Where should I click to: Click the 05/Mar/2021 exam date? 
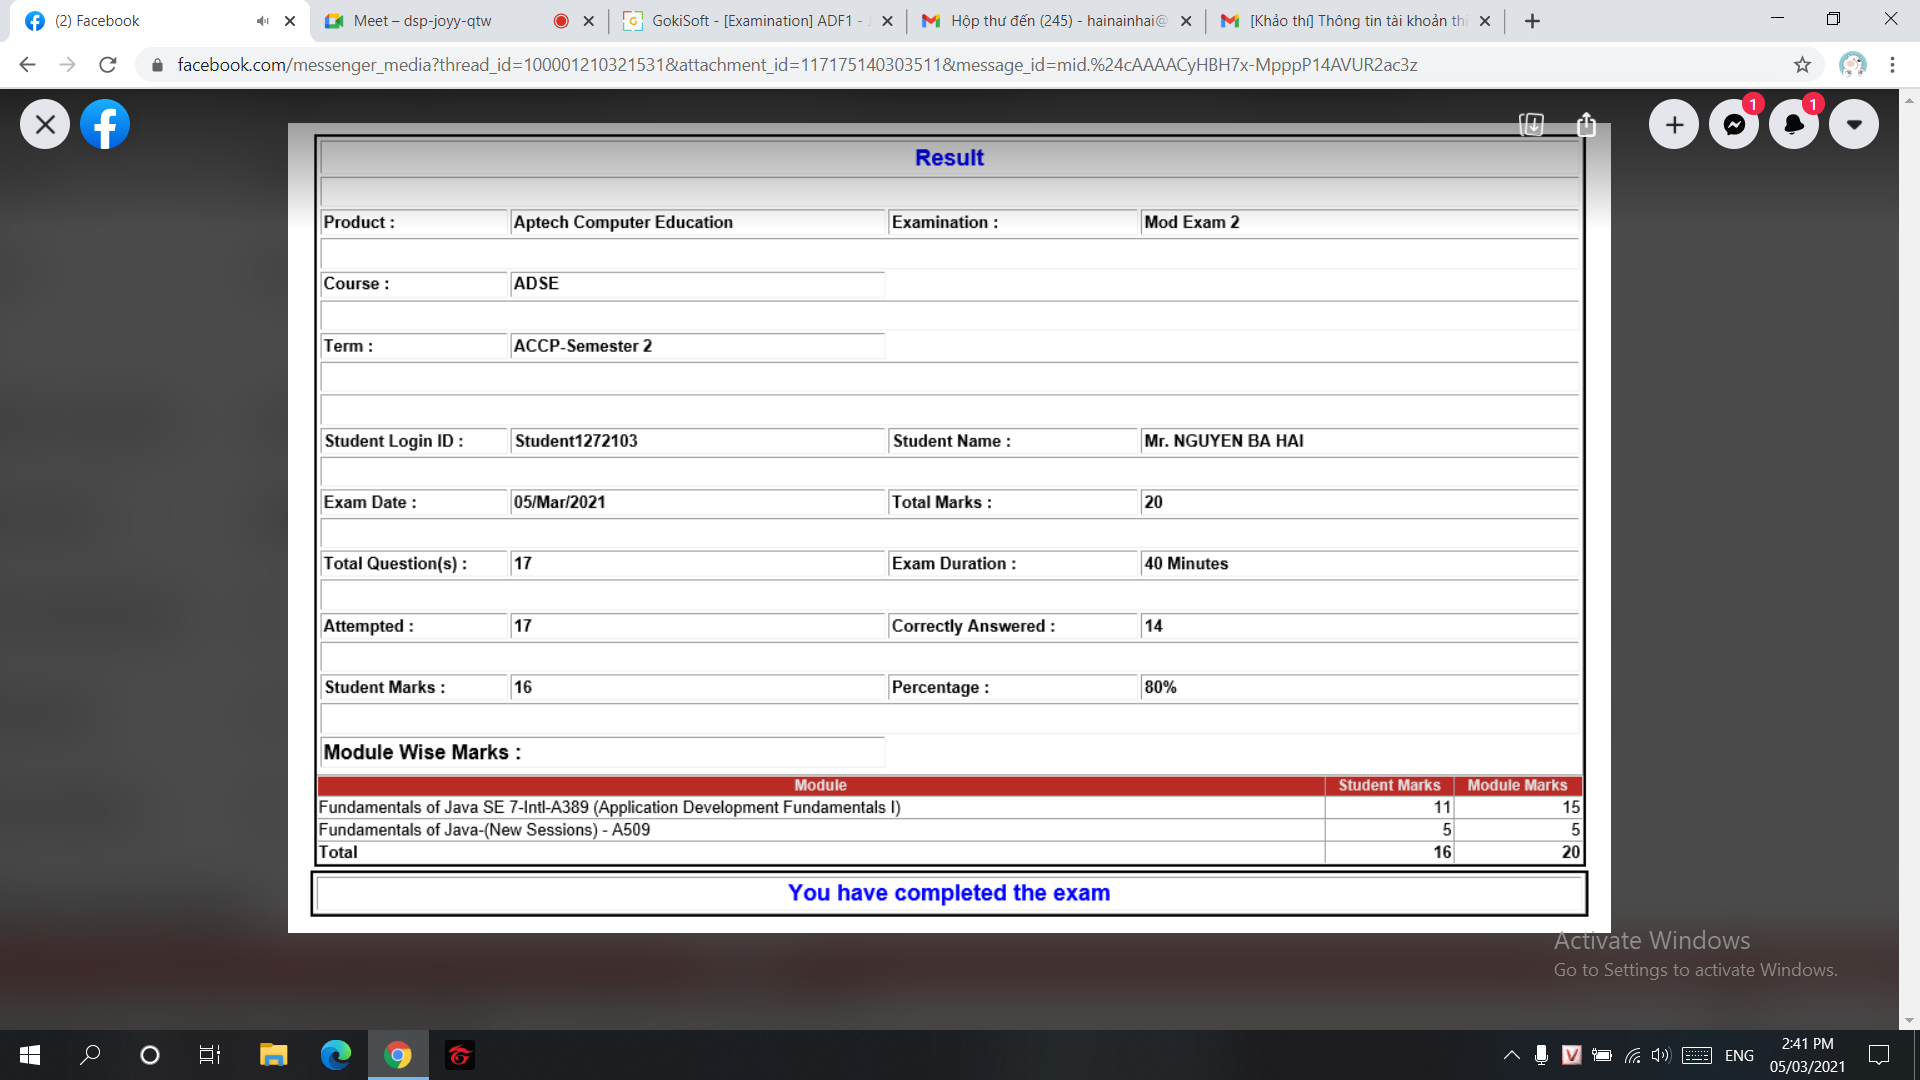pyautogui.click(x=559, y=502)
